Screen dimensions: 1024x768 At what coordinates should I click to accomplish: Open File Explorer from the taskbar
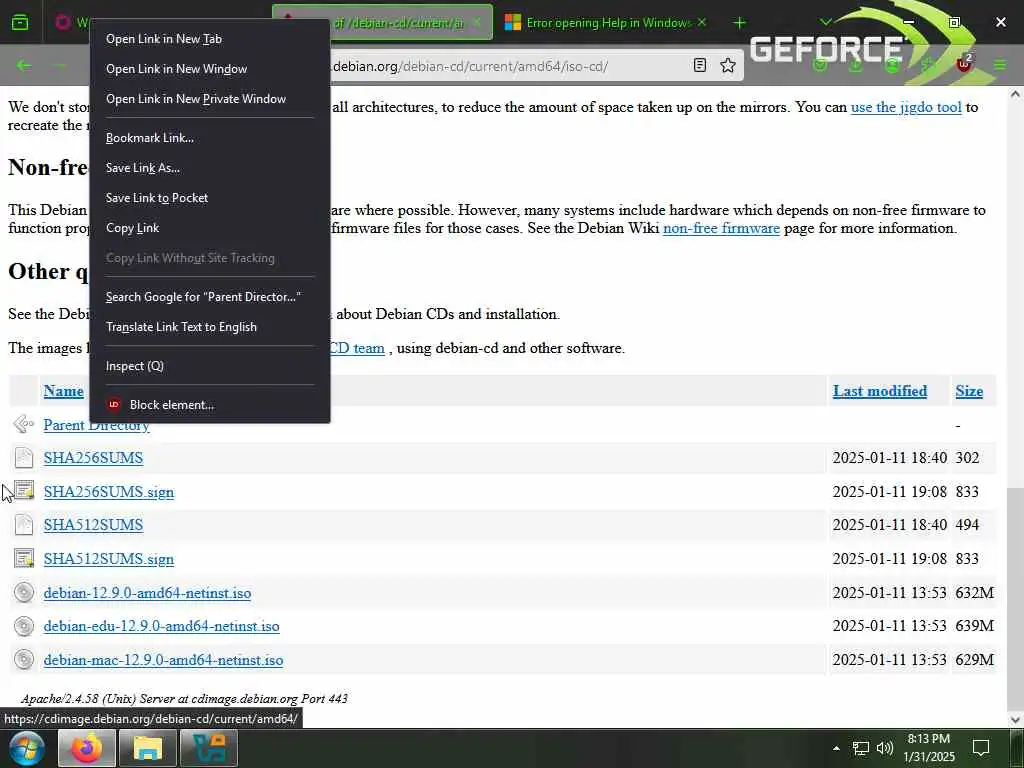tap(148, 748)
